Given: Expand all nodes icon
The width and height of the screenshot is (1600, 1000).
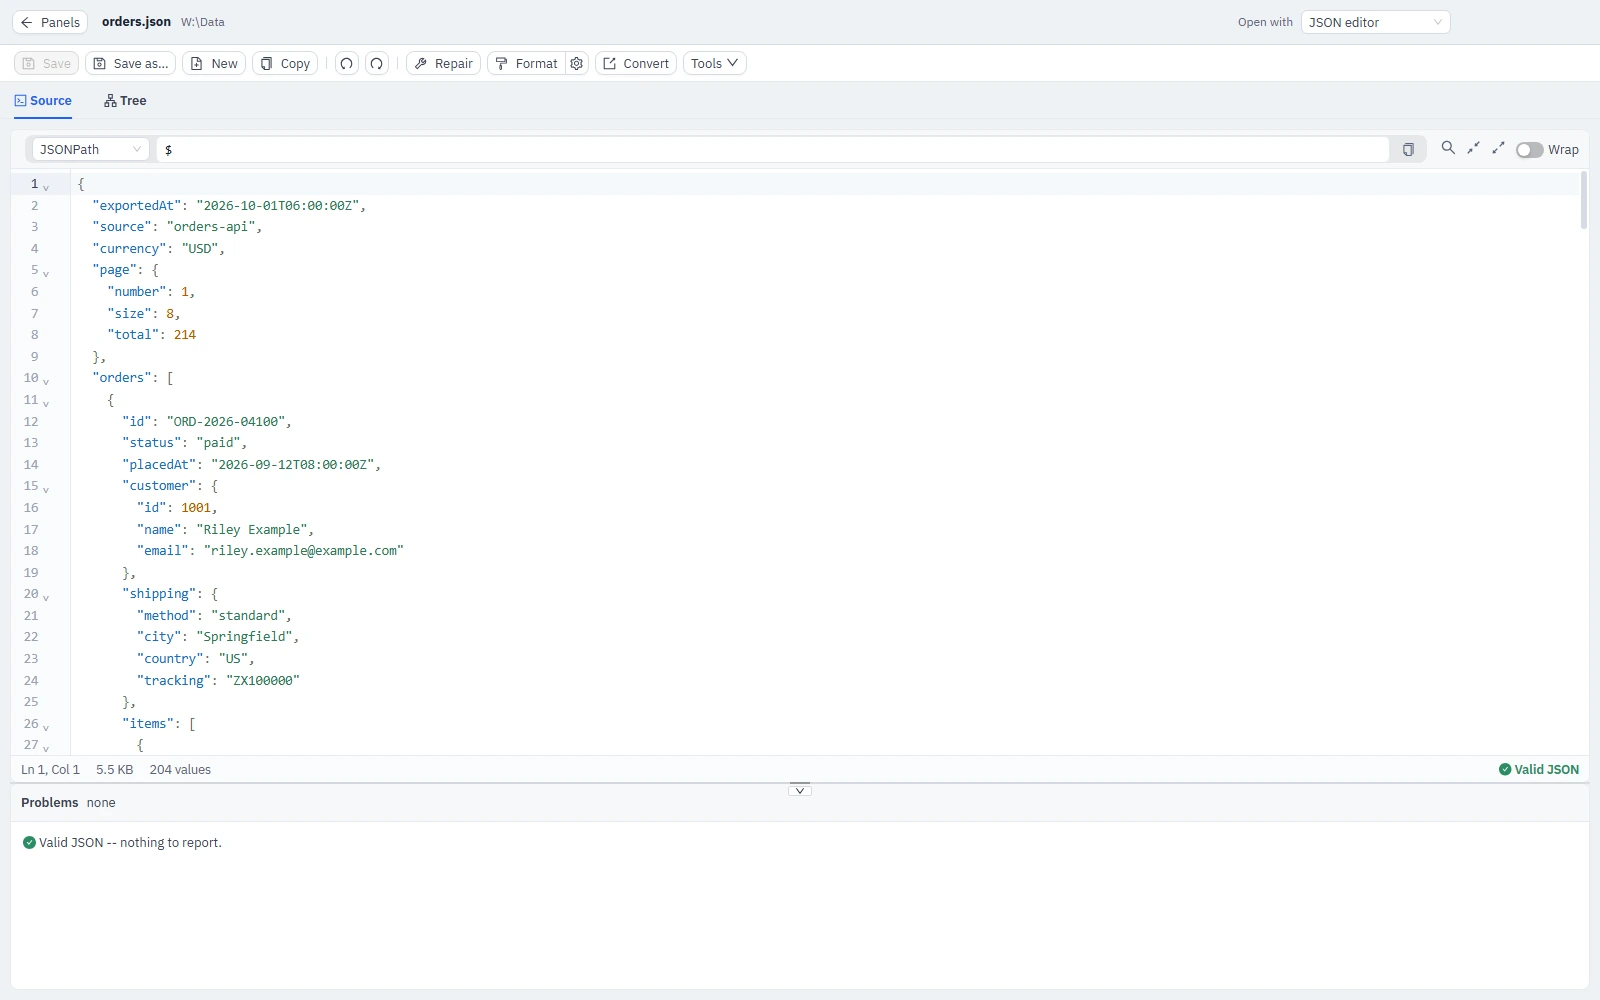Looking at the screenshot, I should 1498,148.
